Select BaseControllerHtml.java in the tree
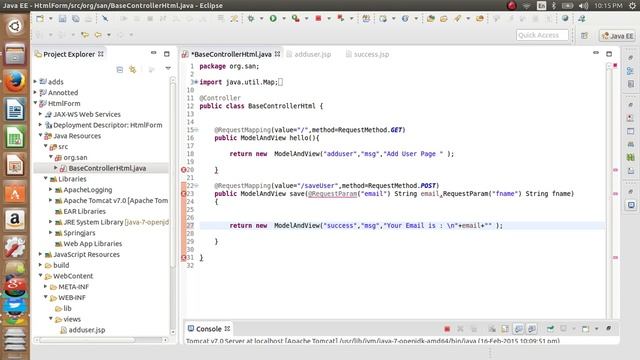 click(107, 168)
